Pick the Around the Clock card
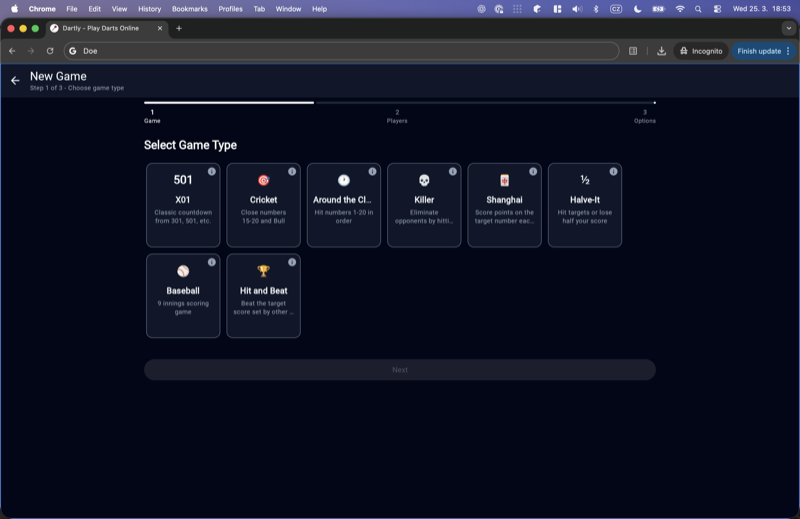This screenshot has height=519, width=800. pos(344,205)
